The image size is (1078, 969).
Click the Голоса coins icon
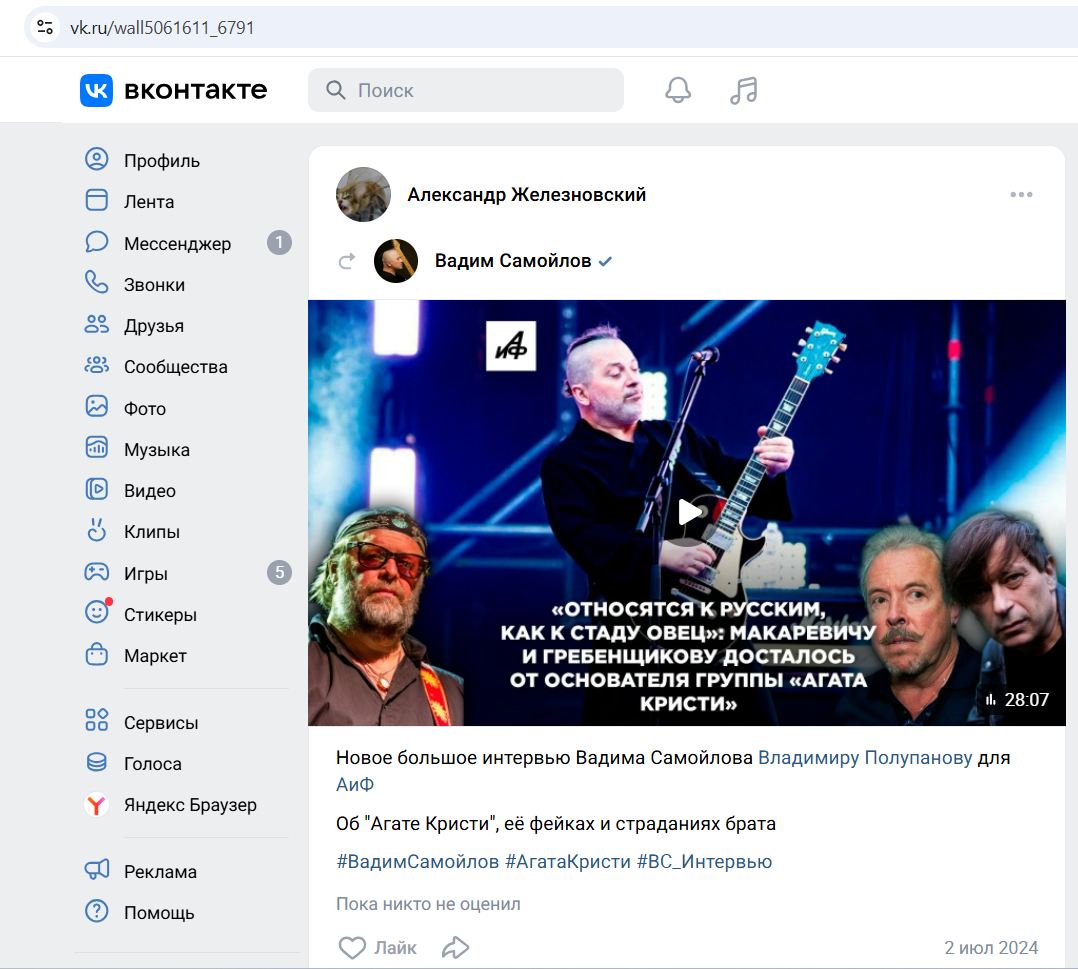click(97, 762)
